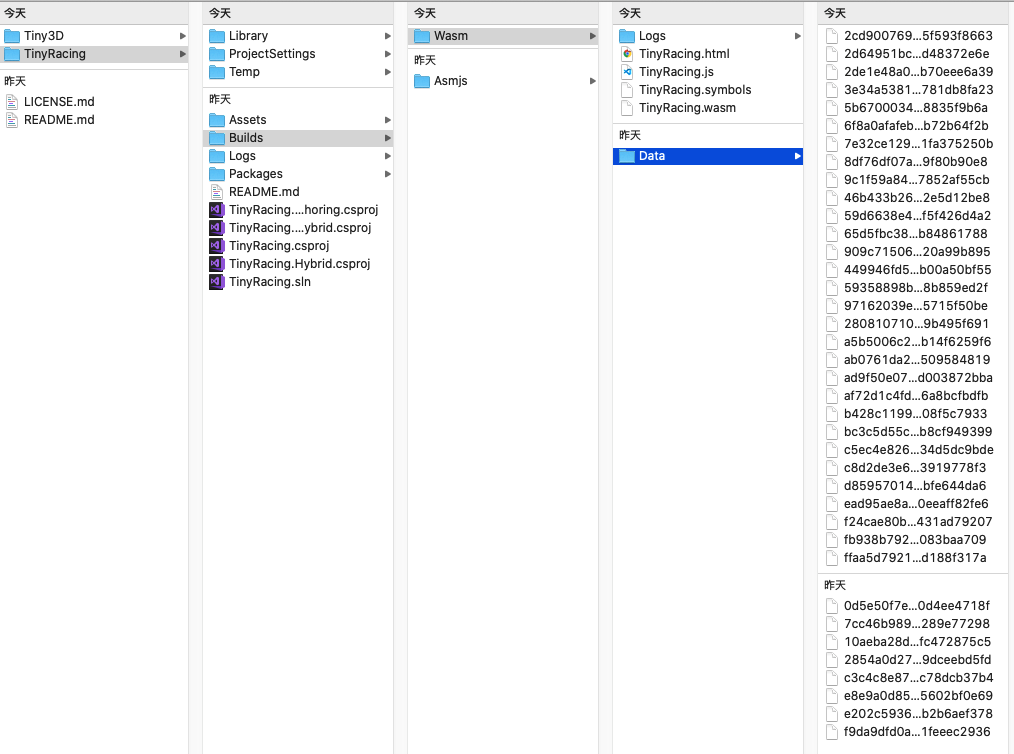Open the TinyRacing.js file
1014x754 pixels.
(628, 71)
